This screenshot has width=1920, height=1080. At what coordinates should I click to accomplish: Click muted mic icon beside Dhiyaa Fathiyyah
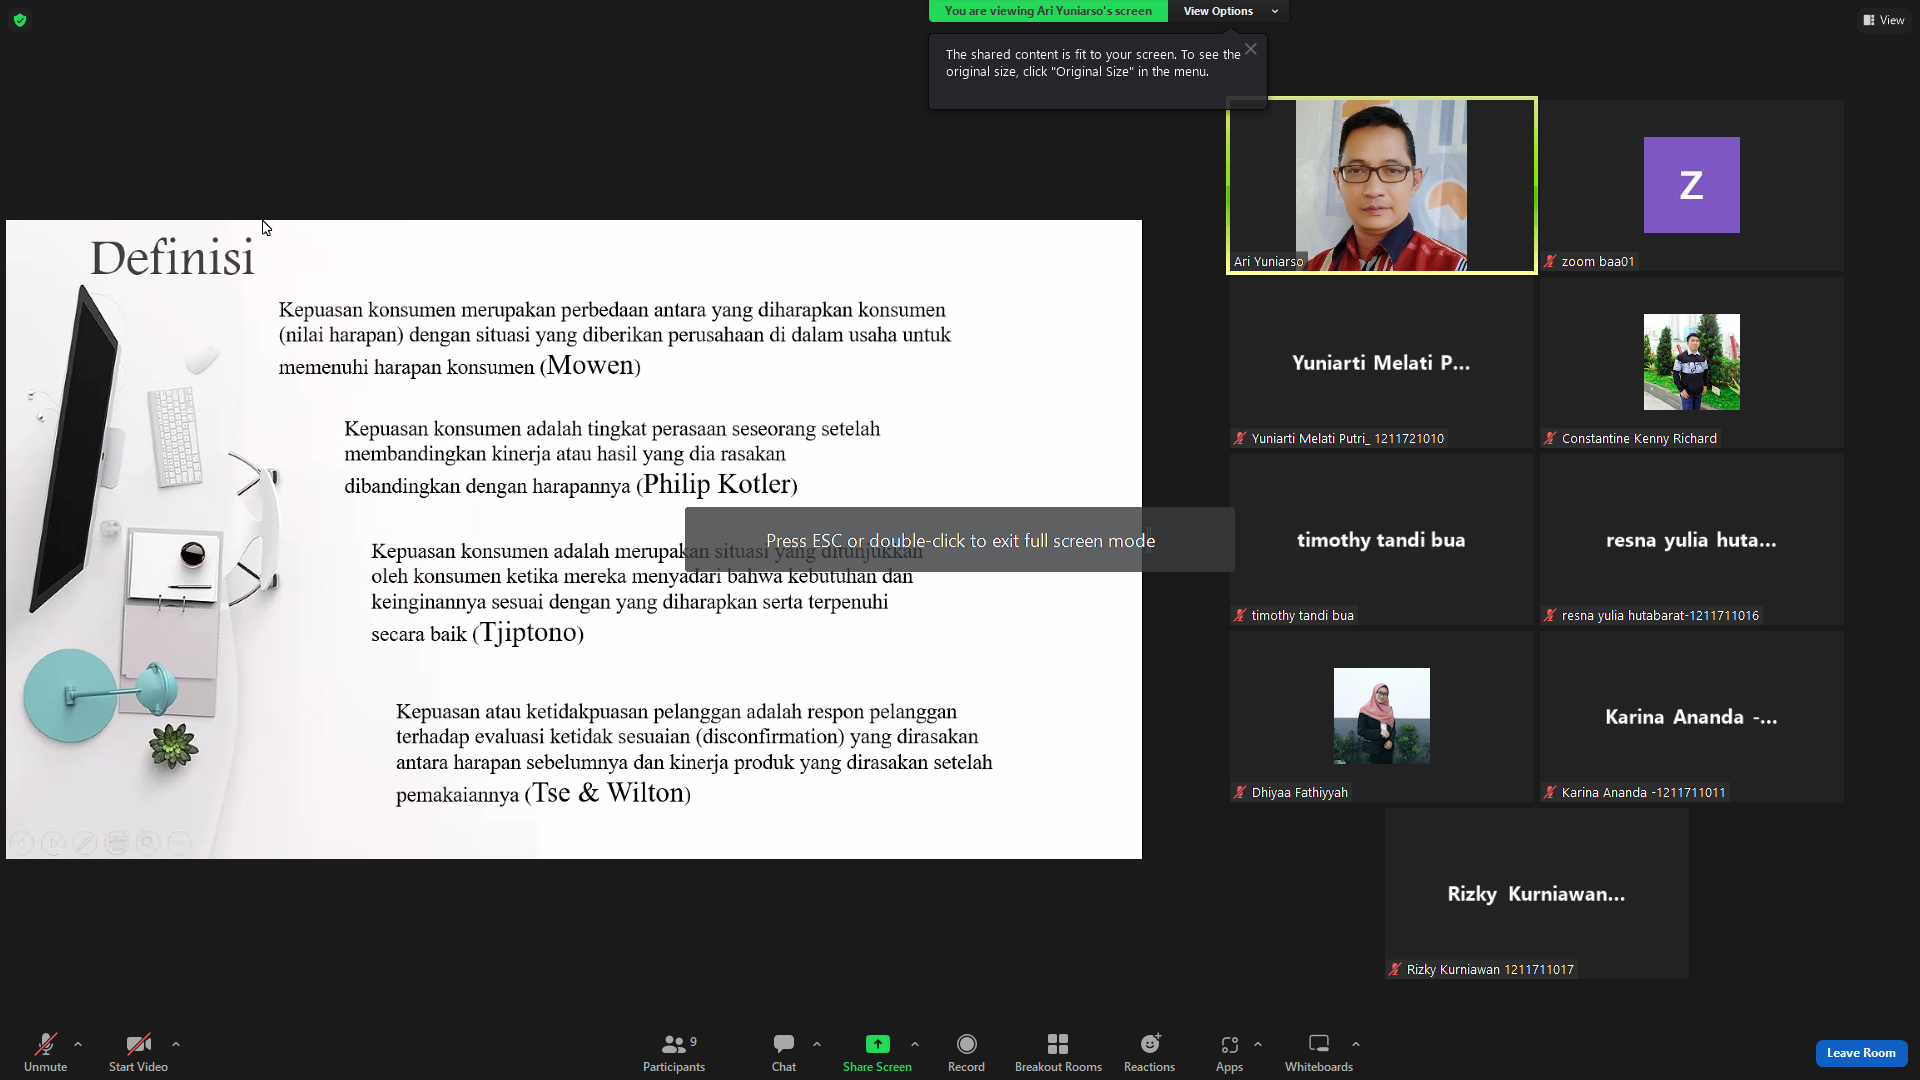[x=1241, y=793]
